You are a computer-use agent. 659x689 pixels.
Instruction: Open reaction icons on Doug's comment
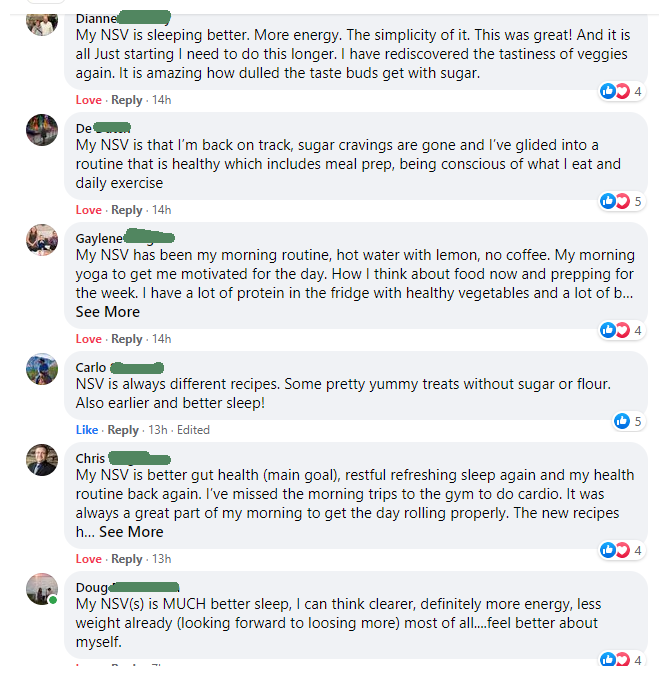click(x=622, y=659)
